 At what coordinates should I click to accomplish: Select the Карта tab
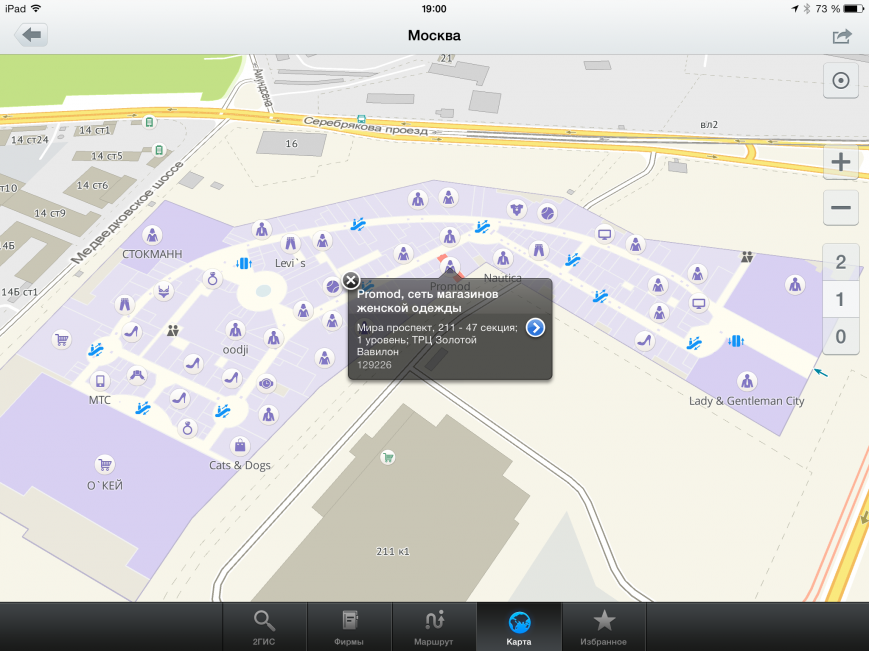coord(519,627)
